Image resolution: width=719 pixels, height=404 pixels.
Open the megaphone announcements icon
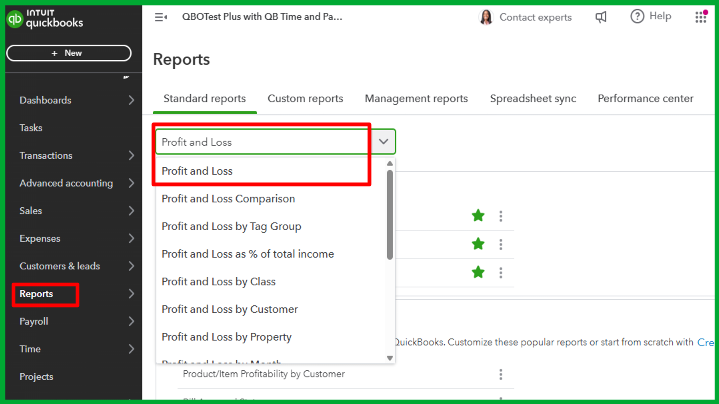(601, 17)
